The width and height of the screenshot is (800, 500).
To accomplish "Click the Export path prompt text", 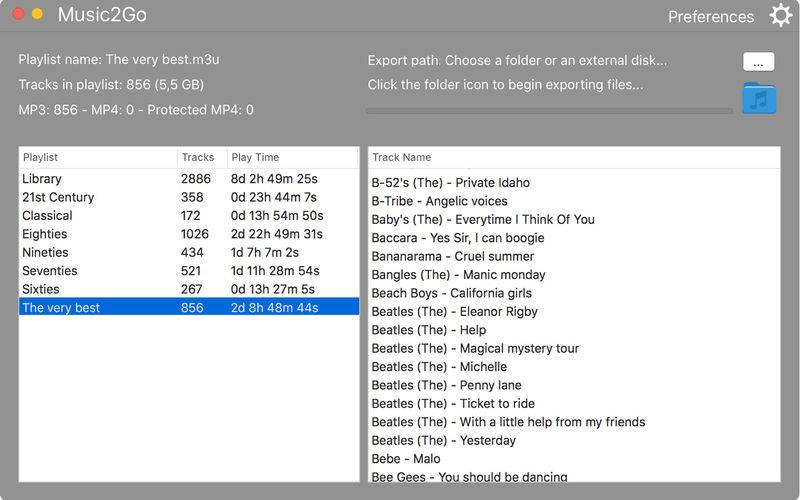I will tap(517, 60).
